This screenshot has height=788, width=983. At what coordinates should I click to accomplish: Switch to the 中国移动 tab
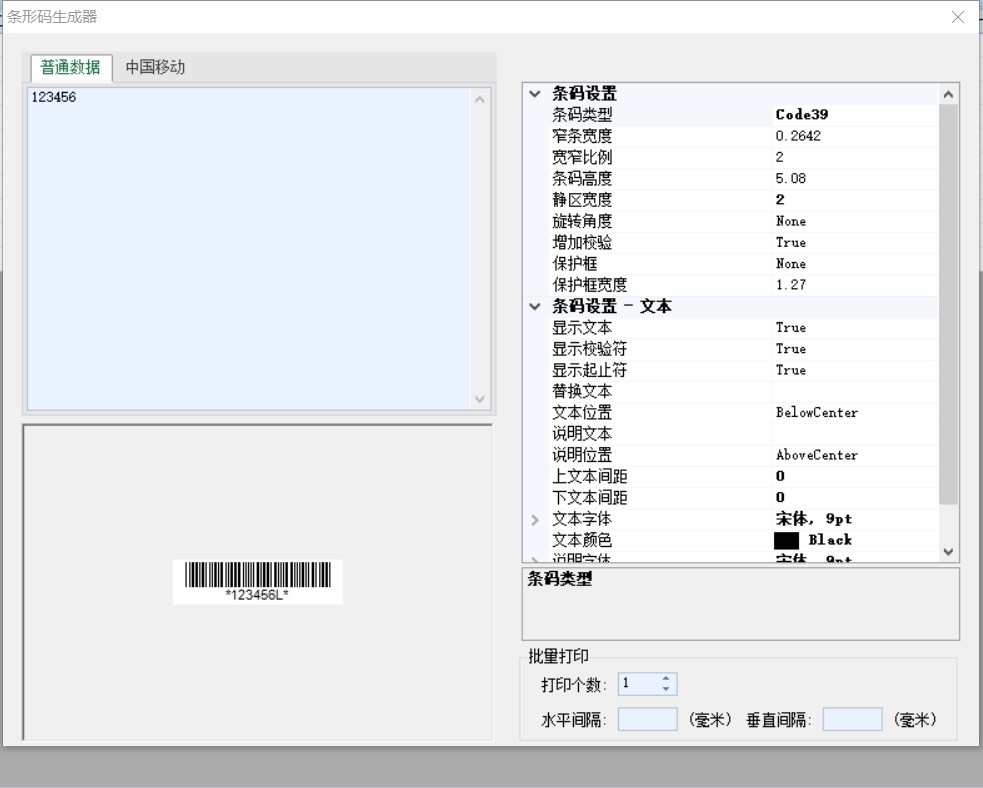tap(155, 67)
